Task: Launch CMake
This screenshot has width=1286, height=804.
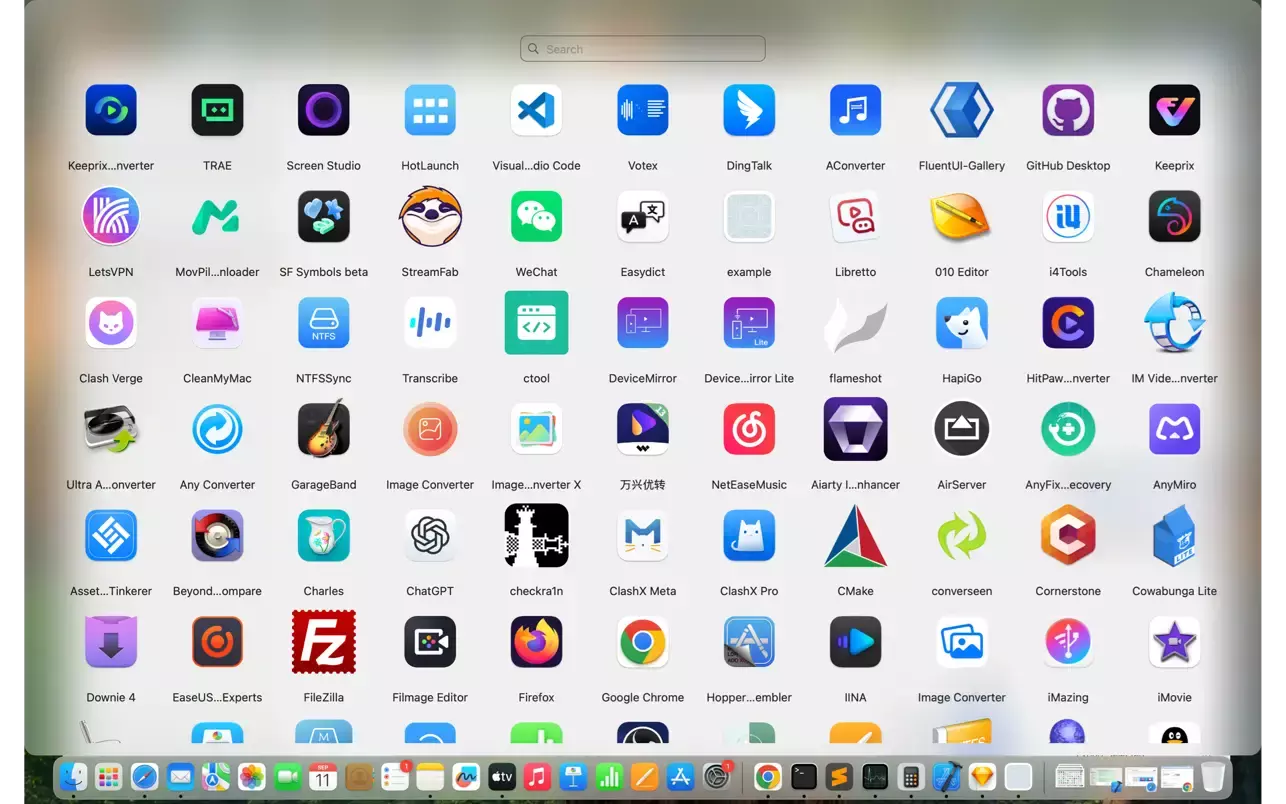Action: pos(855,536)
